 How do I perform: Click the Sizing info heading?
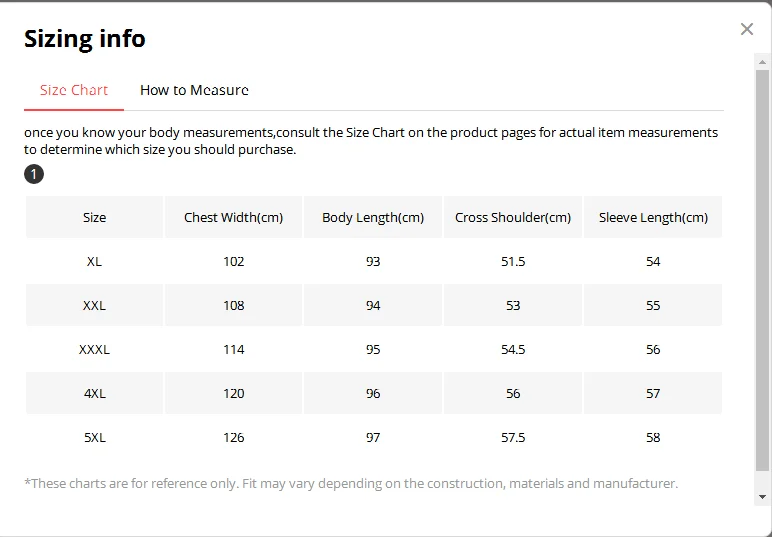85,38
